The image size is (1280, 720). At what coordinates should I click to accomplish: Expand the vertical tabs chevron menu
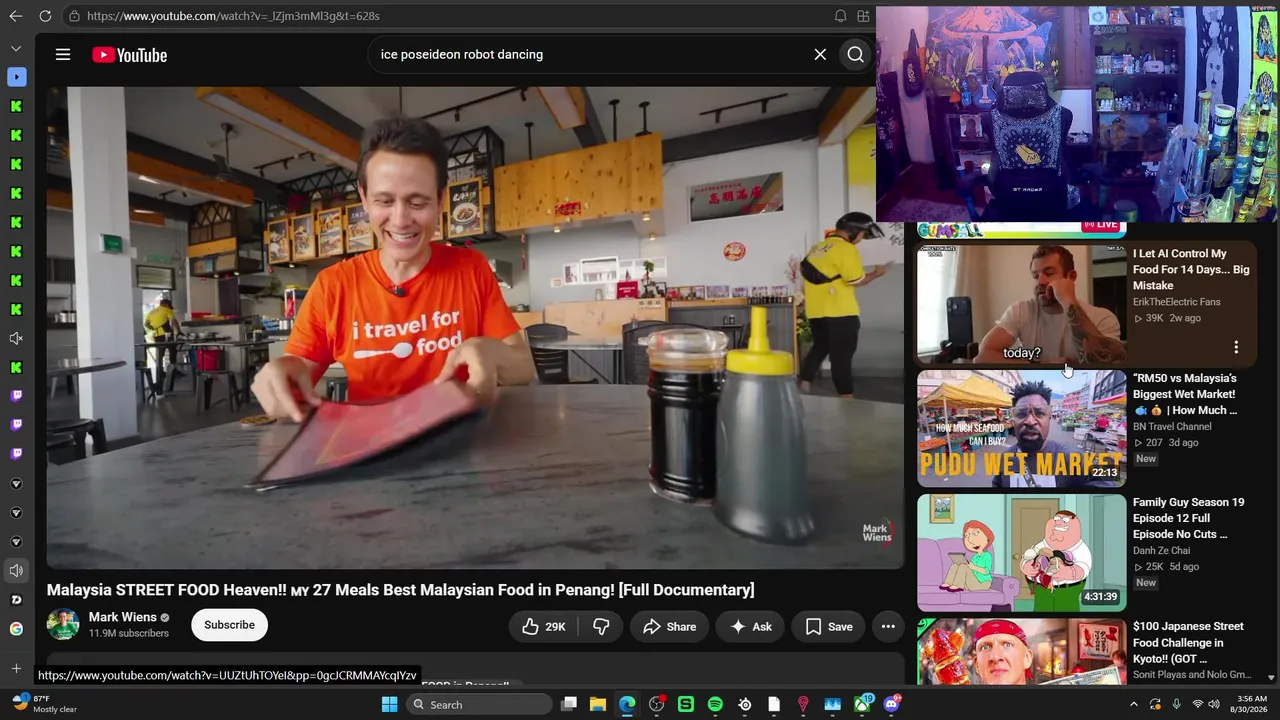16,48
